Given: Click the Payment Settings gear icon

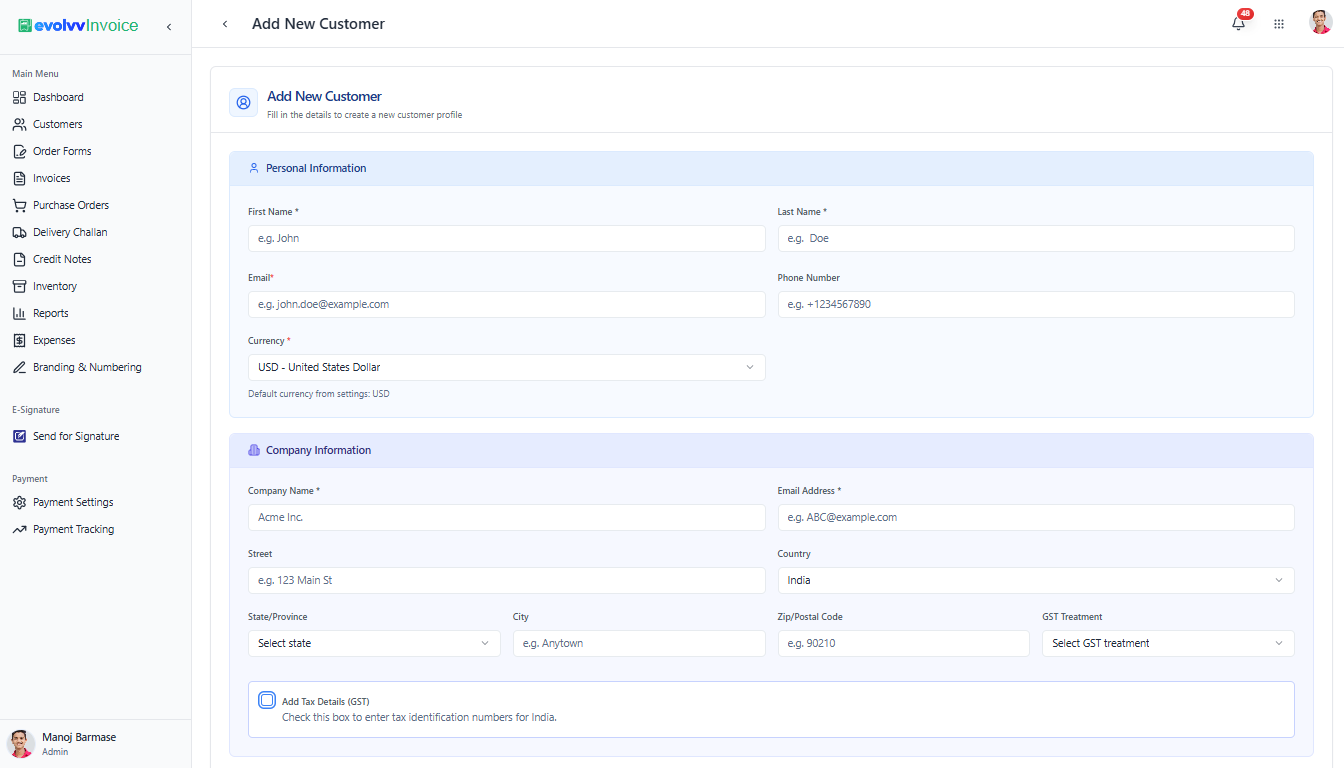Looking at the screenshot, I should tap(19, 502).
